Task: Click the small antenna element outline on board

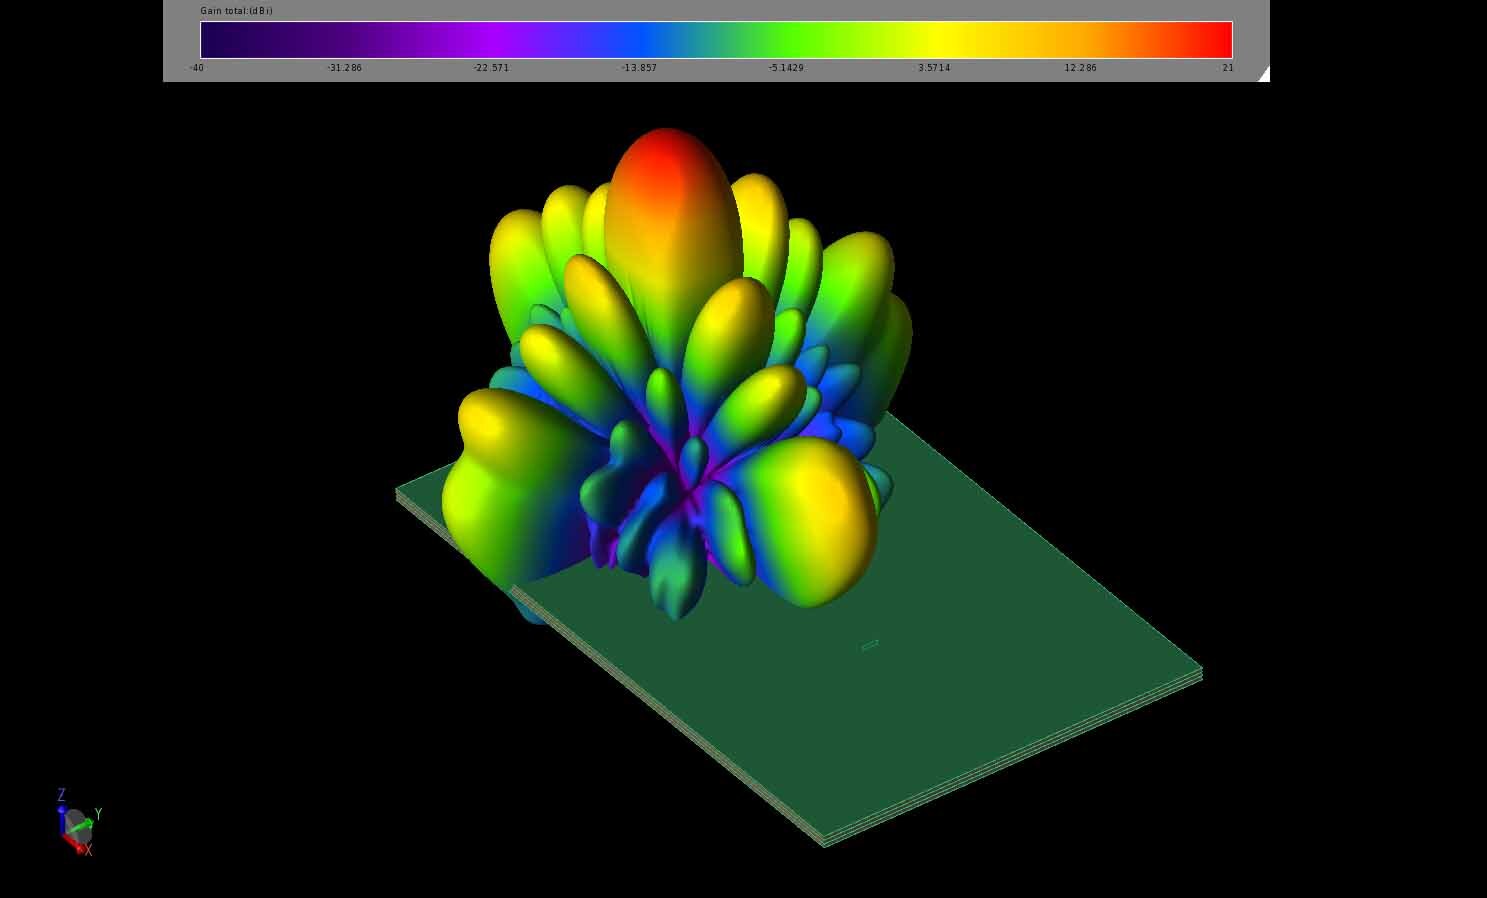Action: pyautogui.click(x=870, y=645)
